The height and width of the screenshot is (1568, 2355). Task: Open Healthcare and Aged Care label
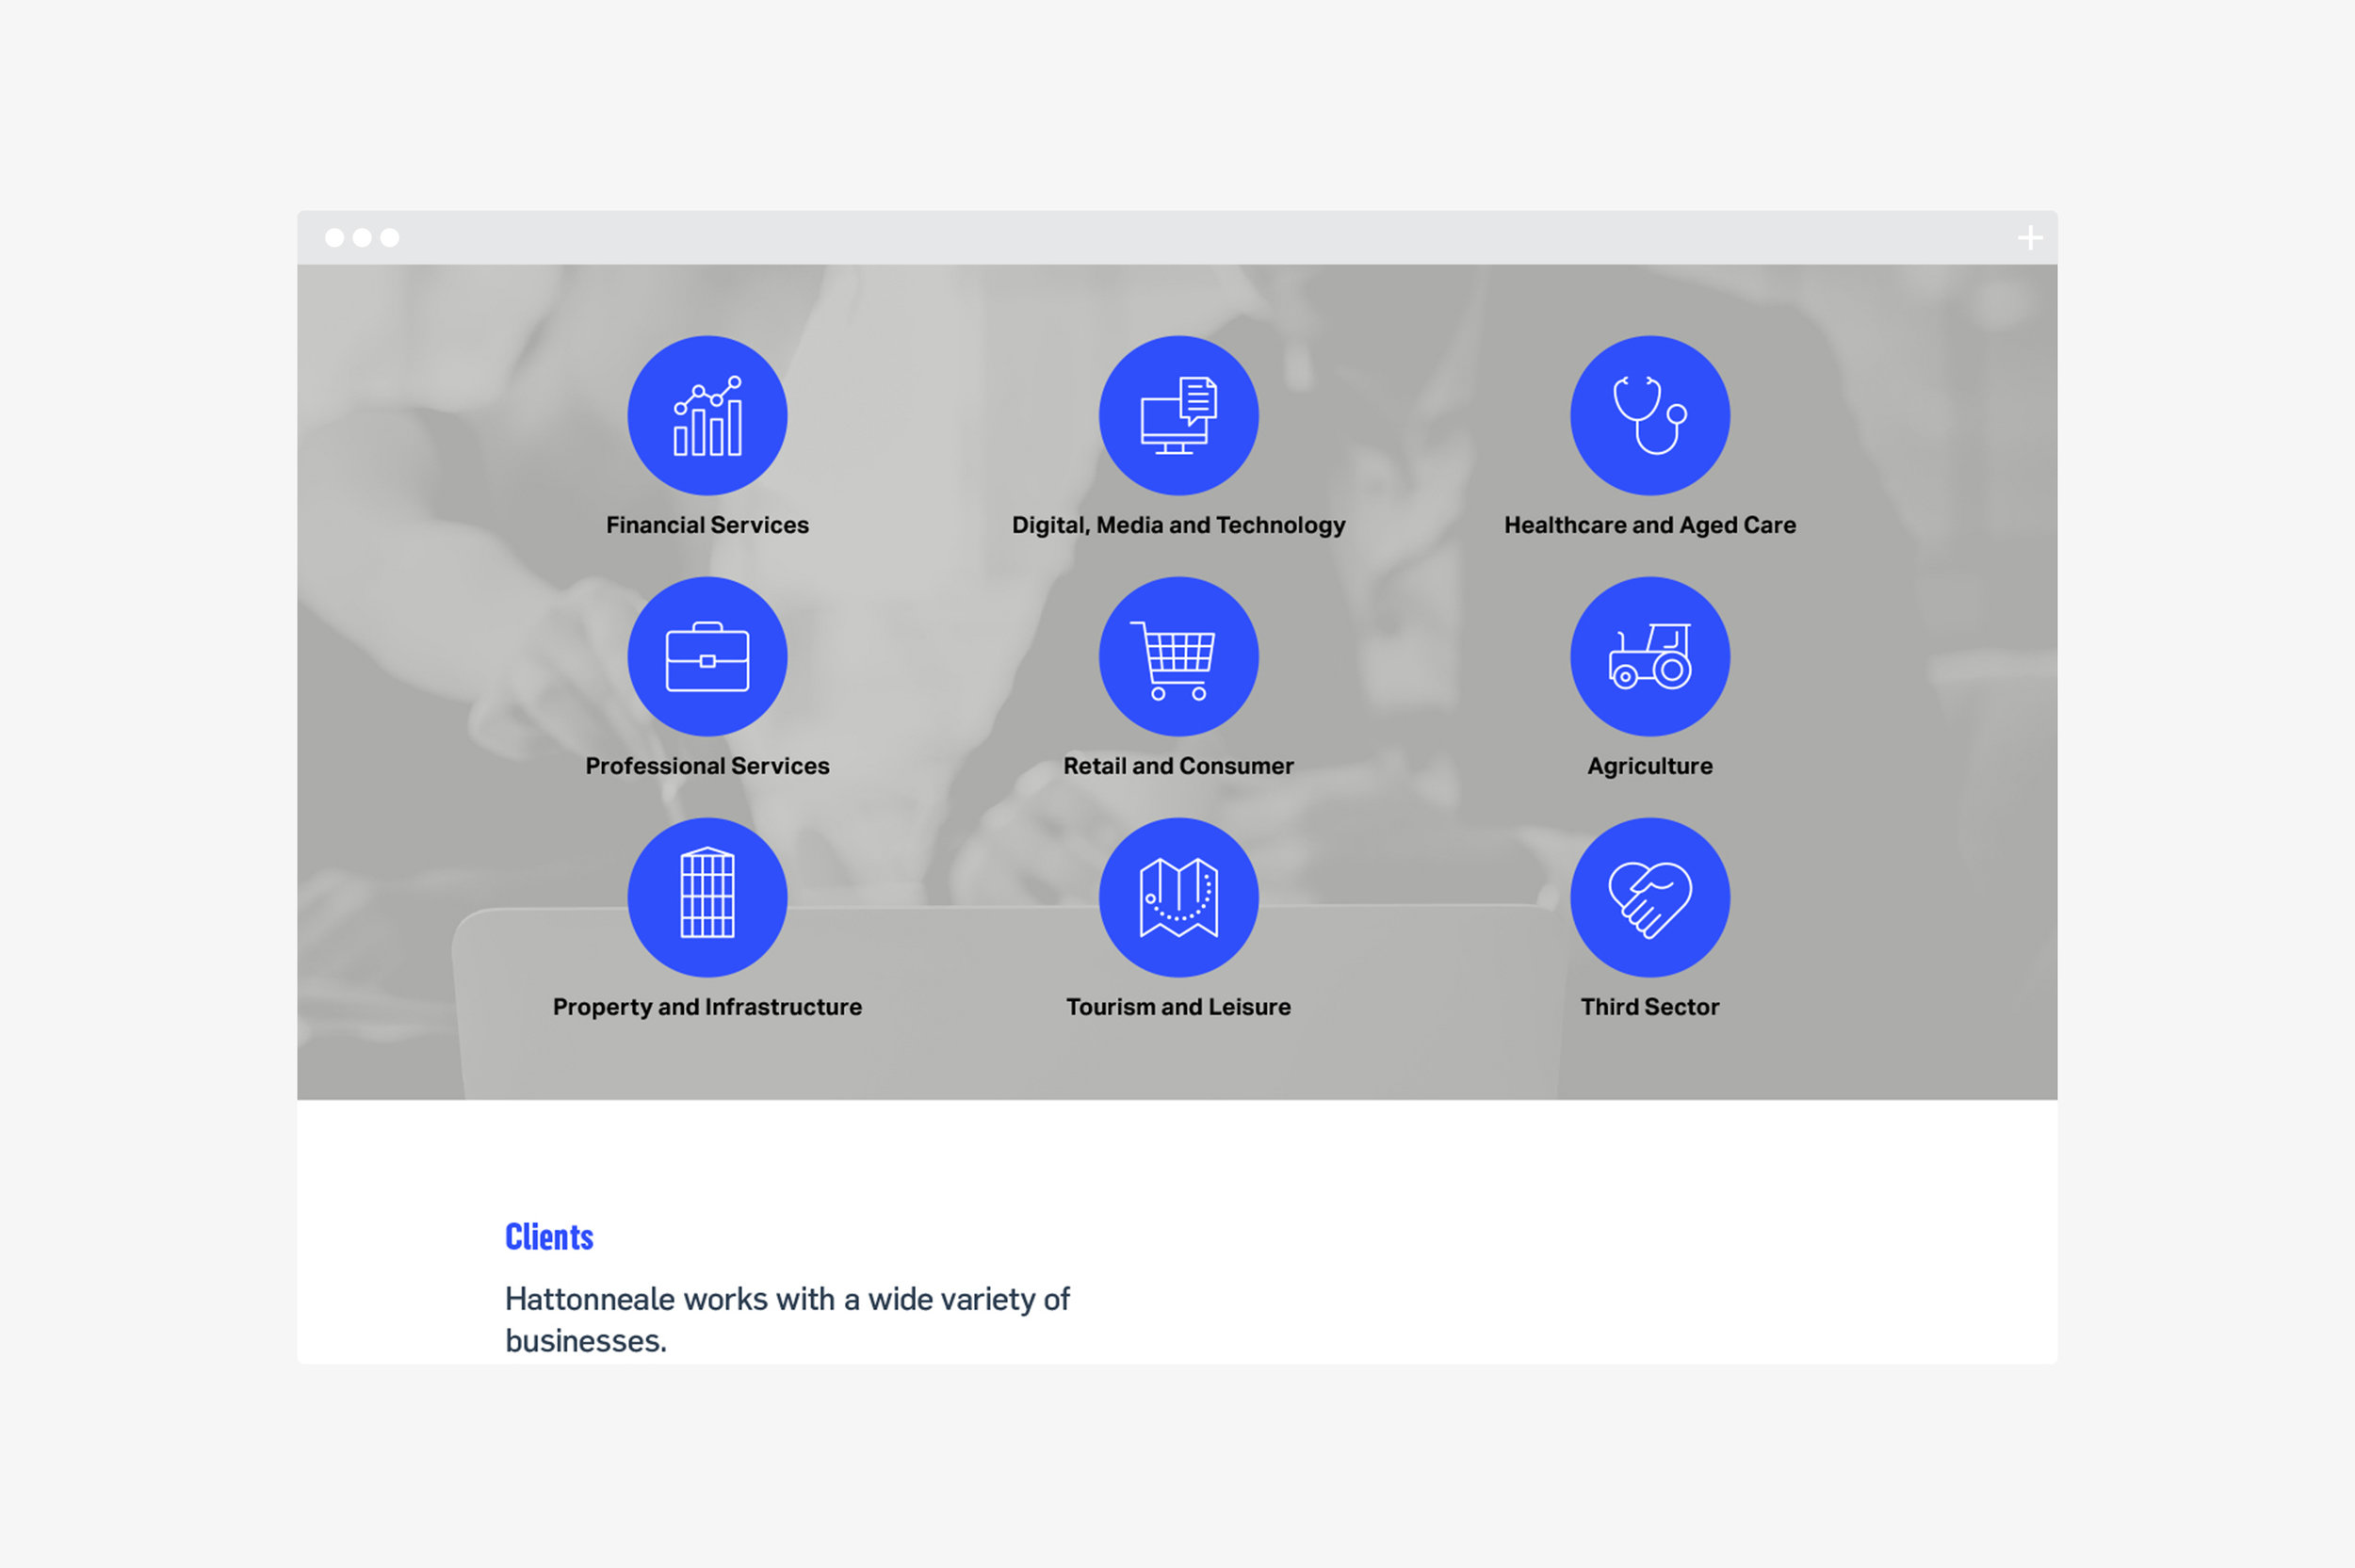[x=1650, y=526]
